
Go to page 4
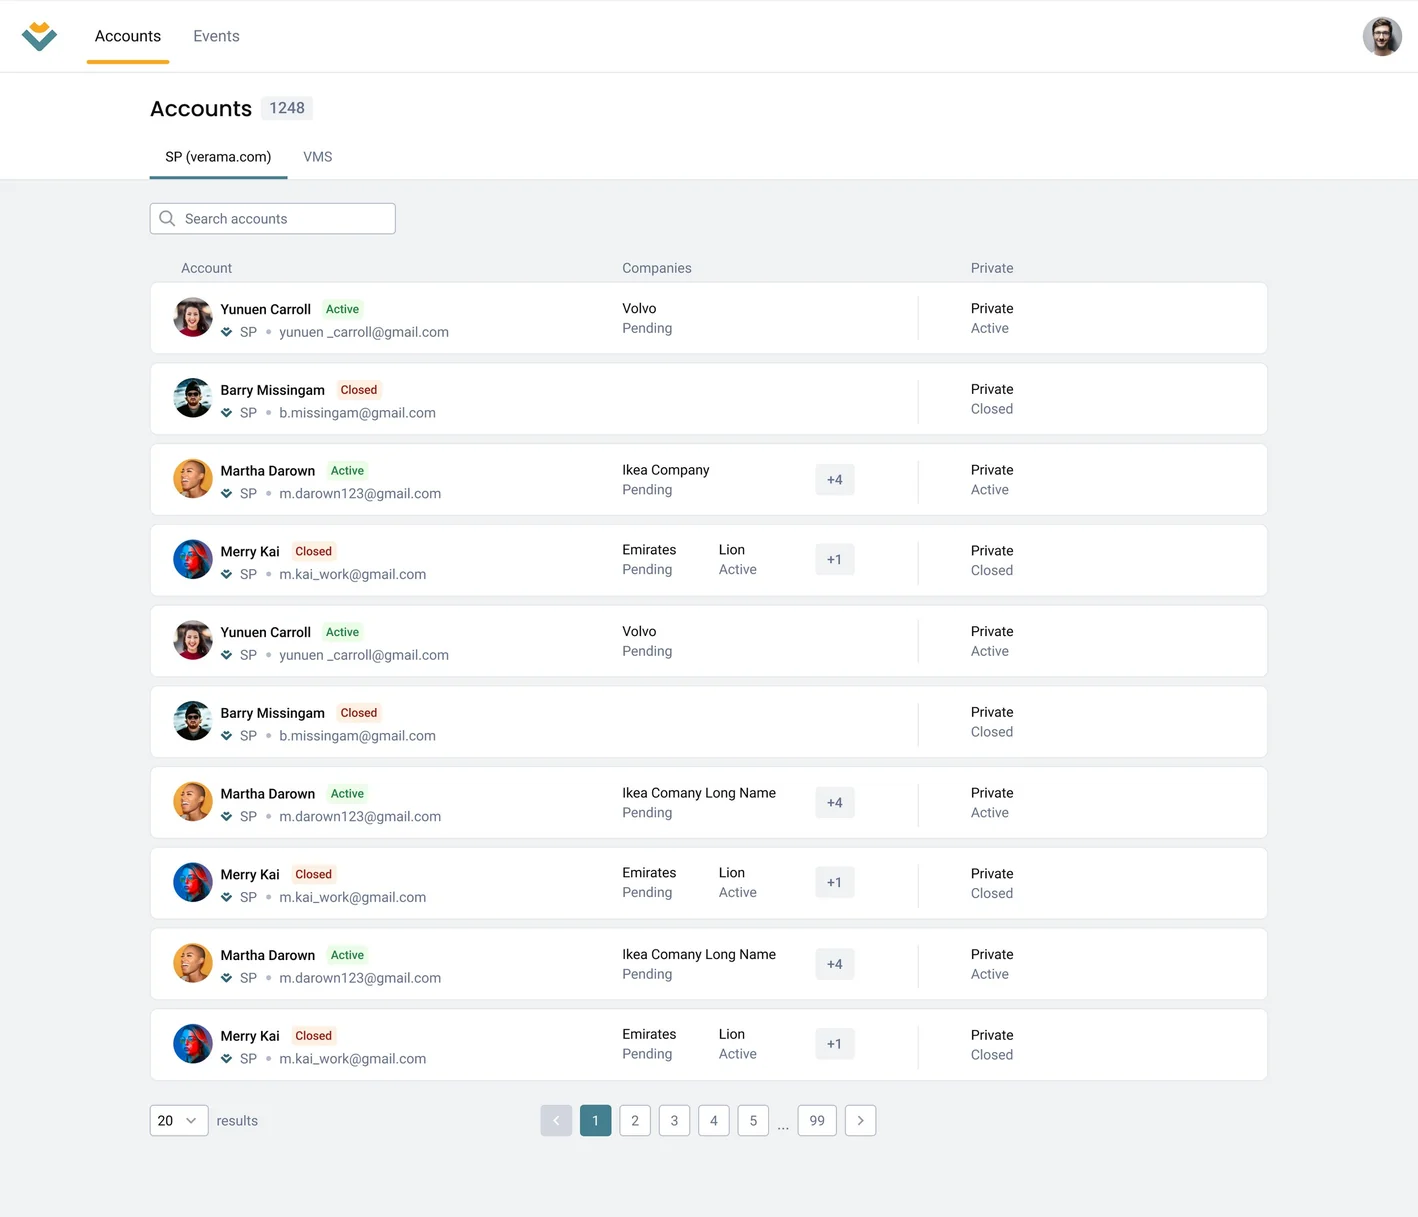pos(714,1120)
